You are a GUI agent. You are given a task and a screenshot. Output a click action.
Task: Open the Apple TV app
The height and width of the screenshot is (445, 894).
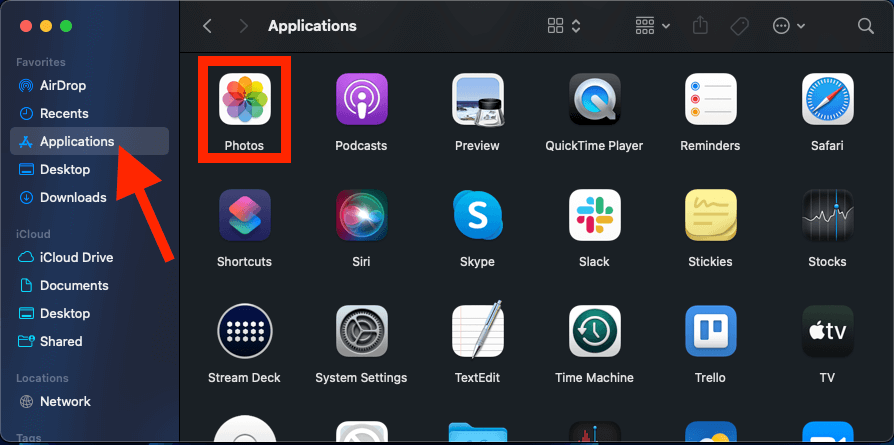click(x=827, y=331)
